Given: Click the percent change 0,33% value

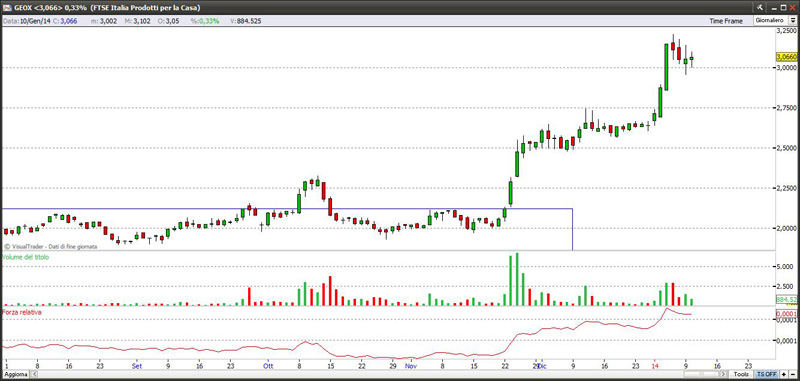Looking at the screenshot, I should [x=205, y=21].
